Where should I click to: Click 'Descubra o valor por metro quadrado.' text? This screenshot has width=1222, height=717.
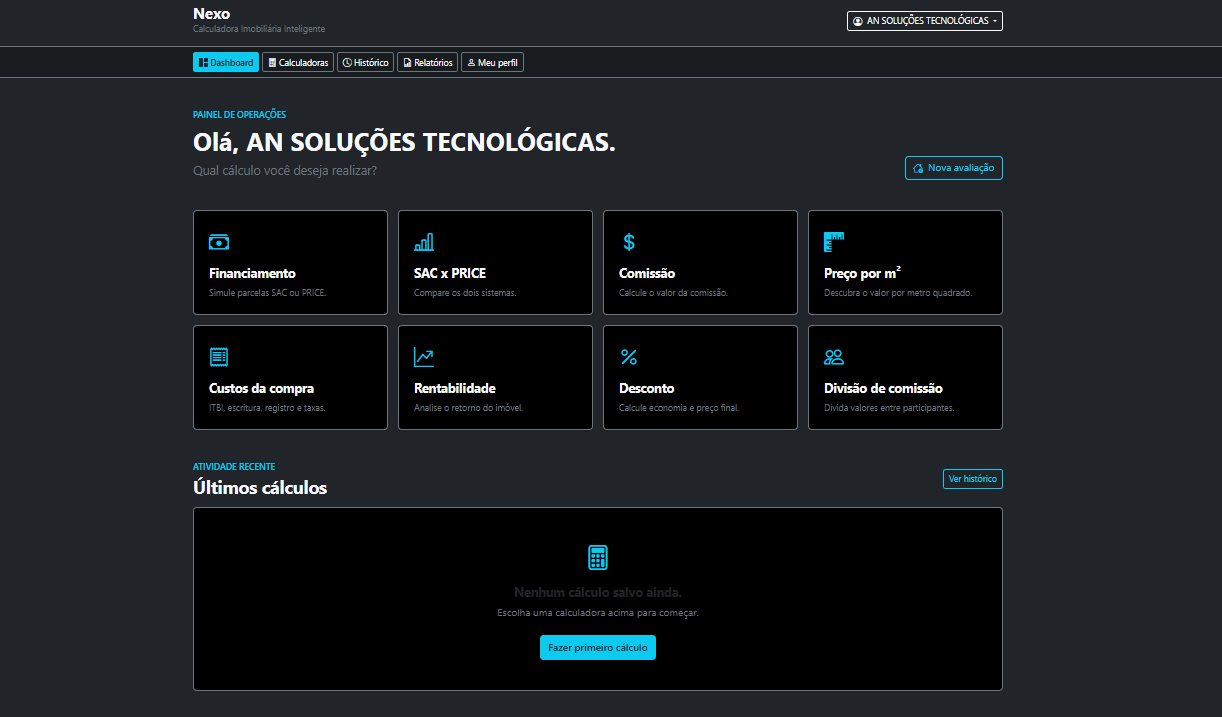tap(898, 293)
